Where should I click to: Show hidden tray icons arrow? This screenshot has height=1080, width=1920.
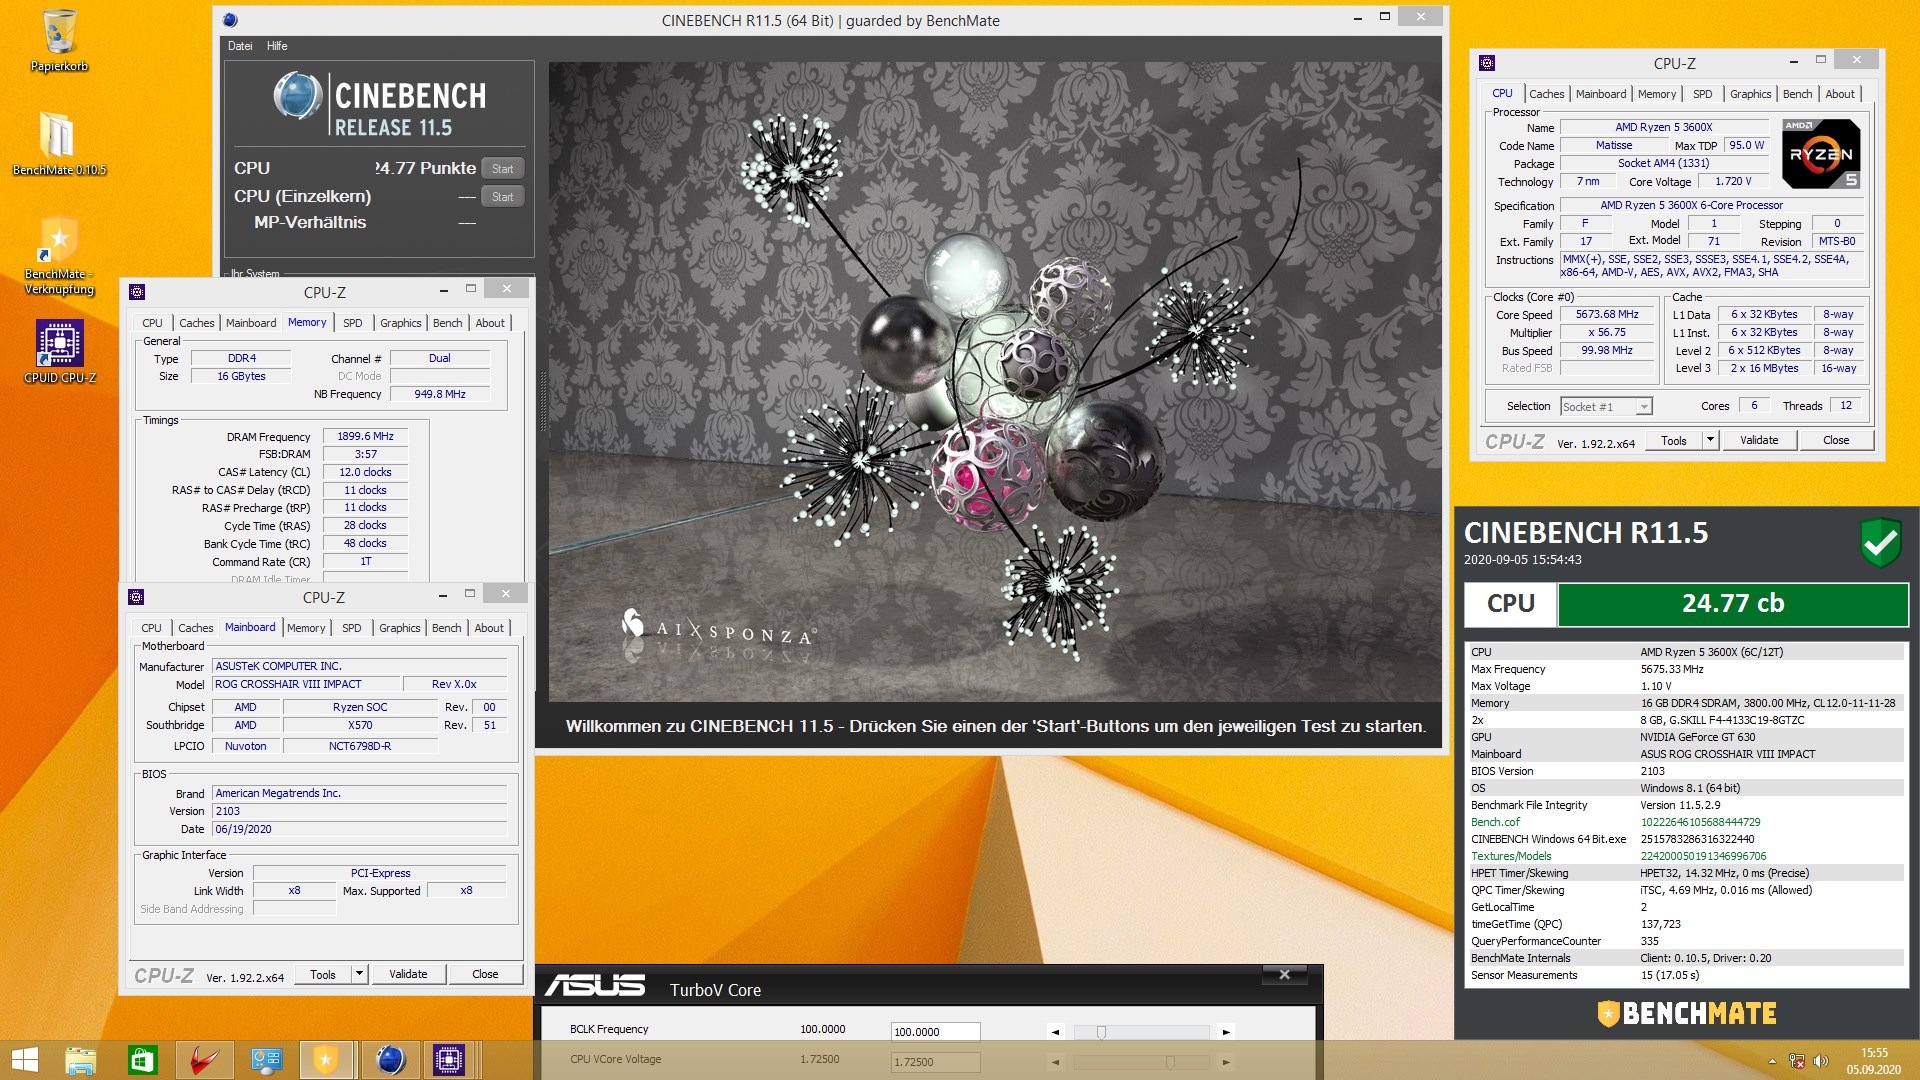click(x=1772, y=1061)
